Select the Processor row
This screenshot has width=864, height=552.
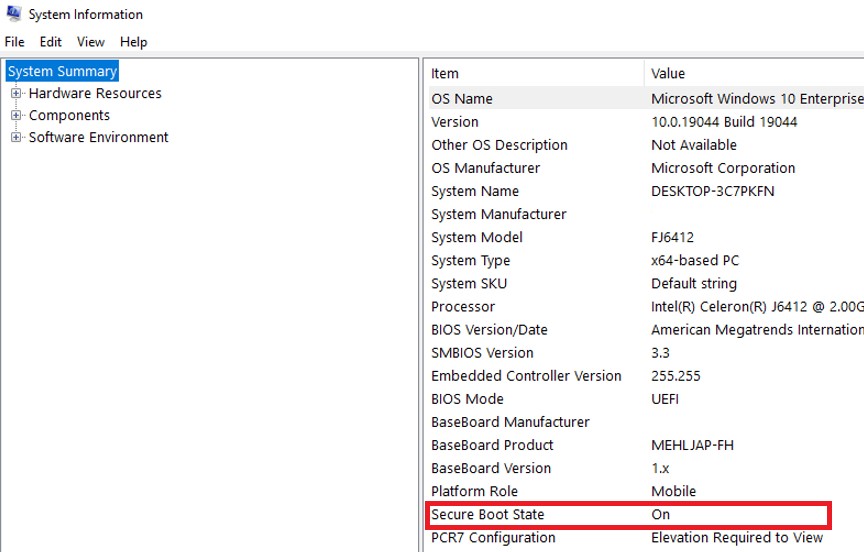pos(646,307)
